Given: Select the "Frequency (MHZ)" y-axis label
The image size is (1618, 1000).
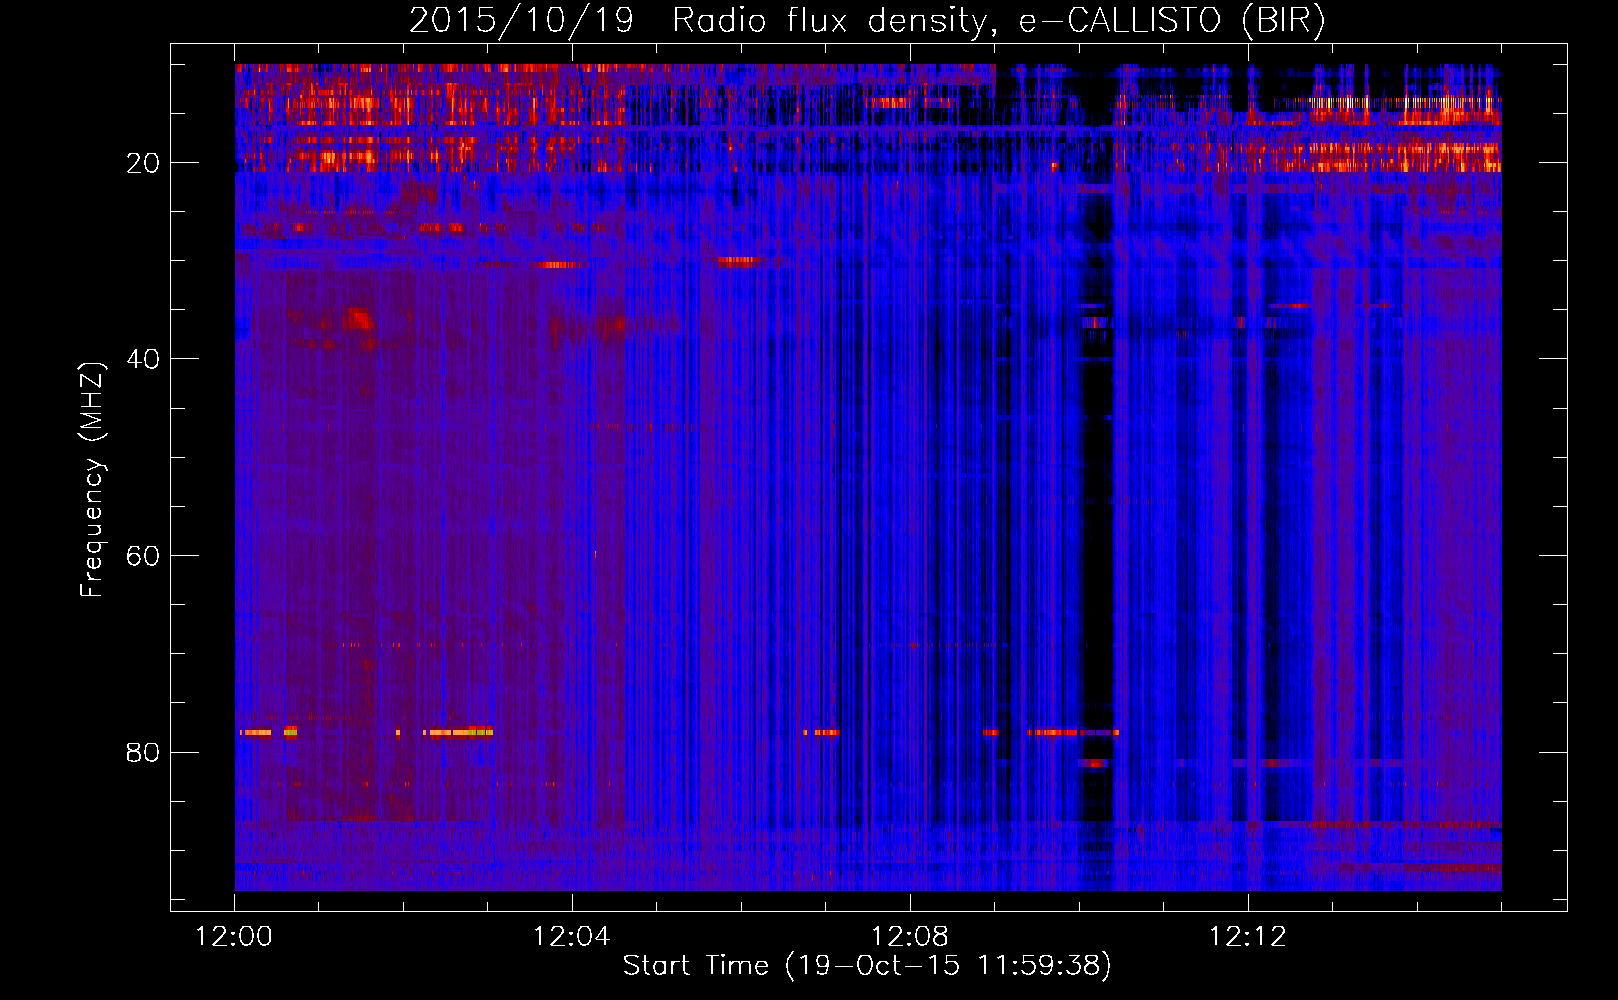Looking at the screenshot, I should pos(92,480).
